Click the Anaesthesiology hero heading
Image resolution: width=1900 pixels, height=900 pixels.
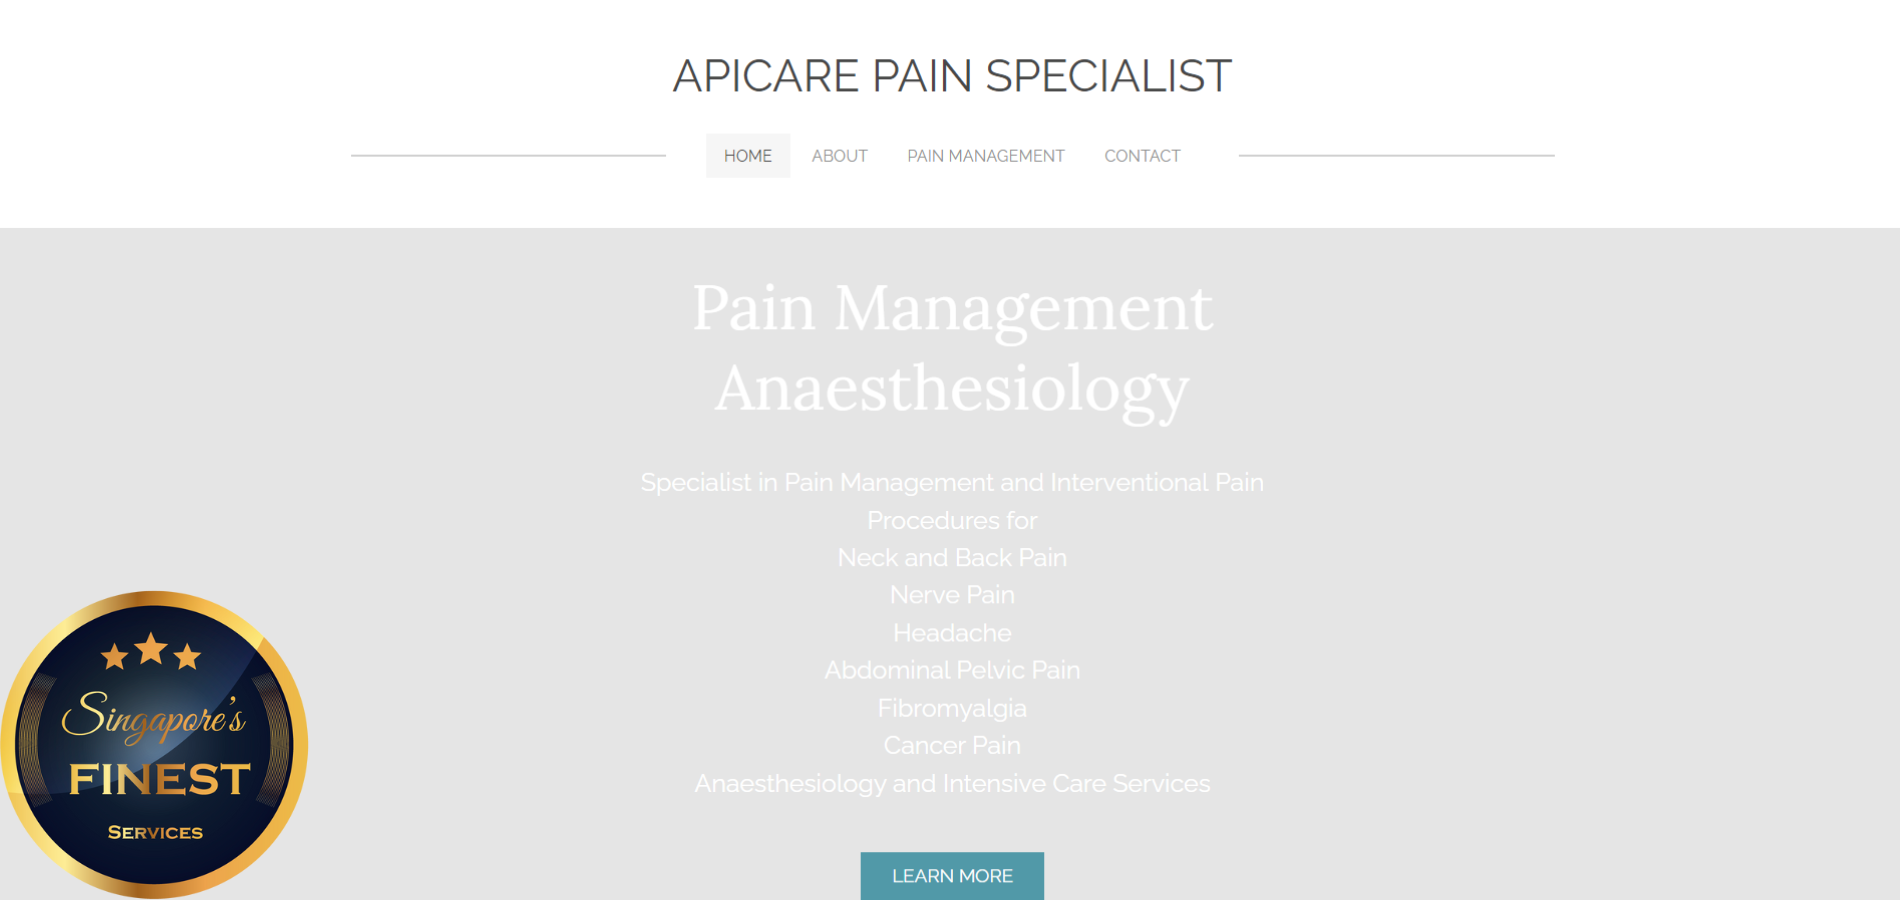[x=952, y=388]
